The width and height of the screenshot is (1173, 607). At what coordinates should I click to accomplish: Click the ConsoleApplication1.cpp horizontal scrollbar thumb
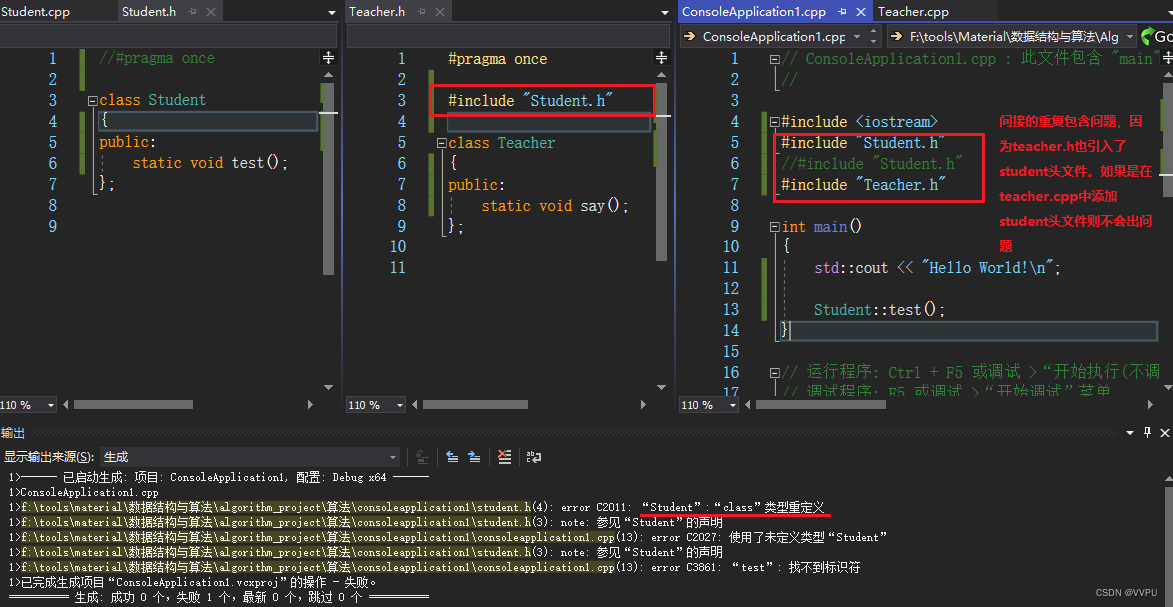[x=821, y=404]
